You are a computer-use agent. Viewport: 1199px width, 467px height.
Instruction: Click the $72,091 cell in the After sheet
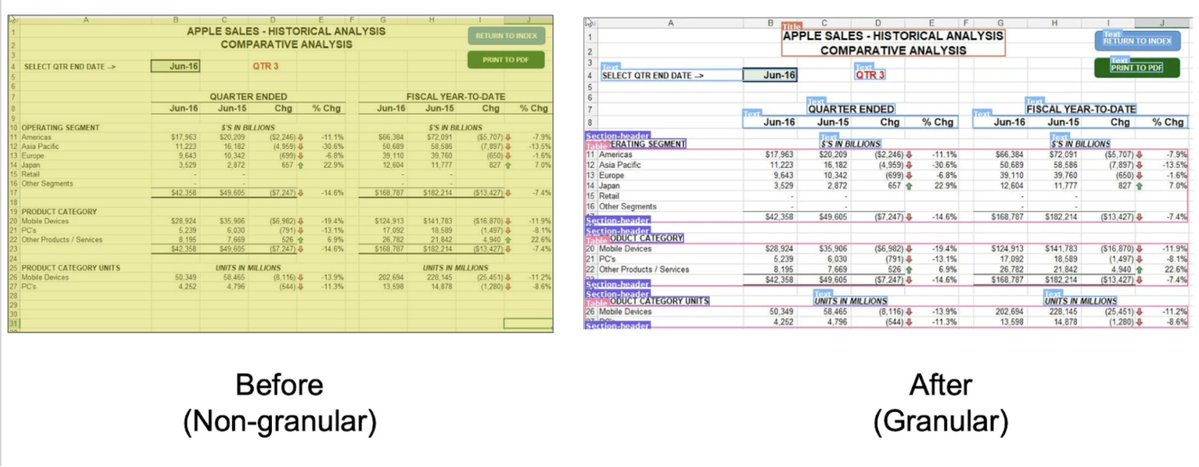pos(1064,154)
